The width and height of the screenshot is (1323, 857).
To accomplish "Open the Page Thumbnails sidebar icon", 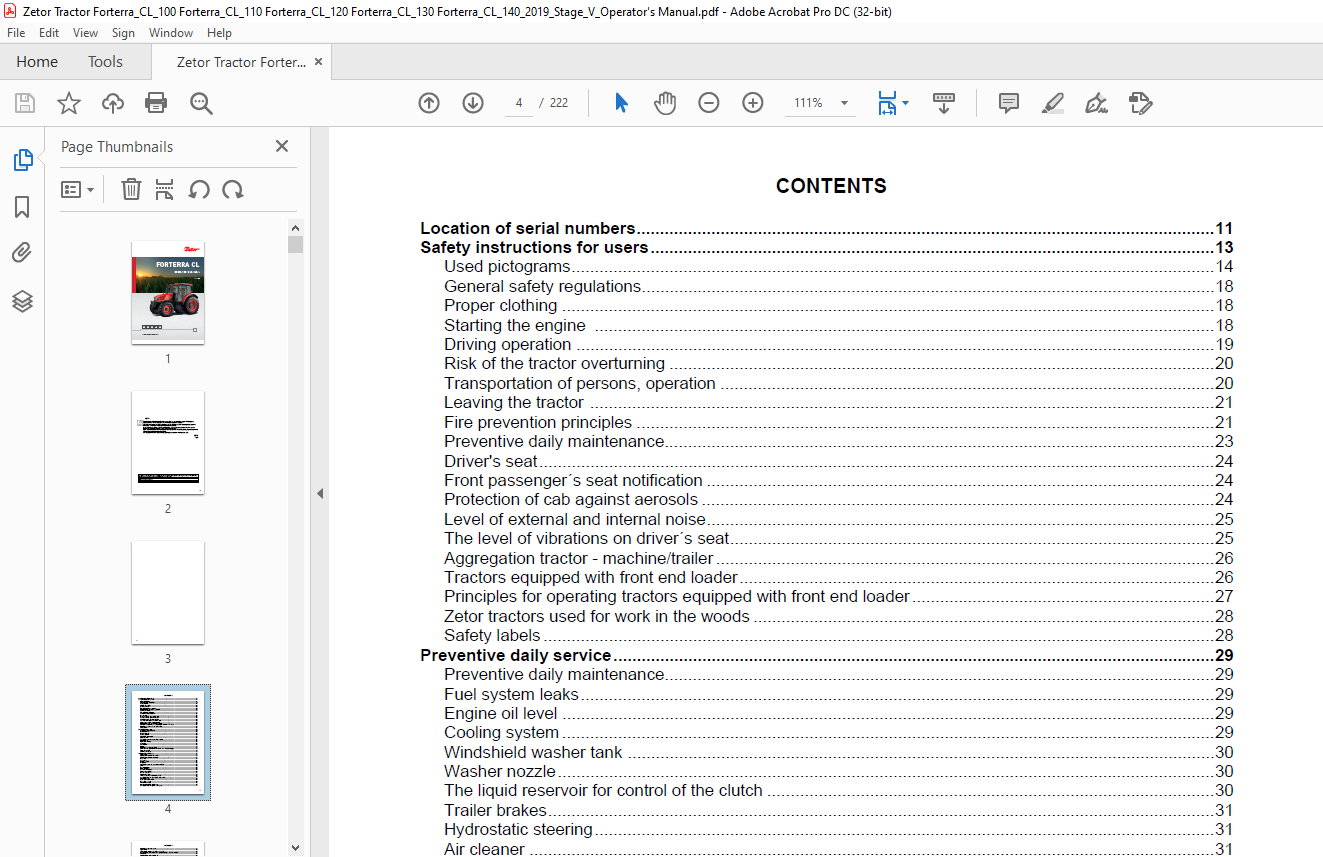I will pyautogui.click(x=22, y=160).
